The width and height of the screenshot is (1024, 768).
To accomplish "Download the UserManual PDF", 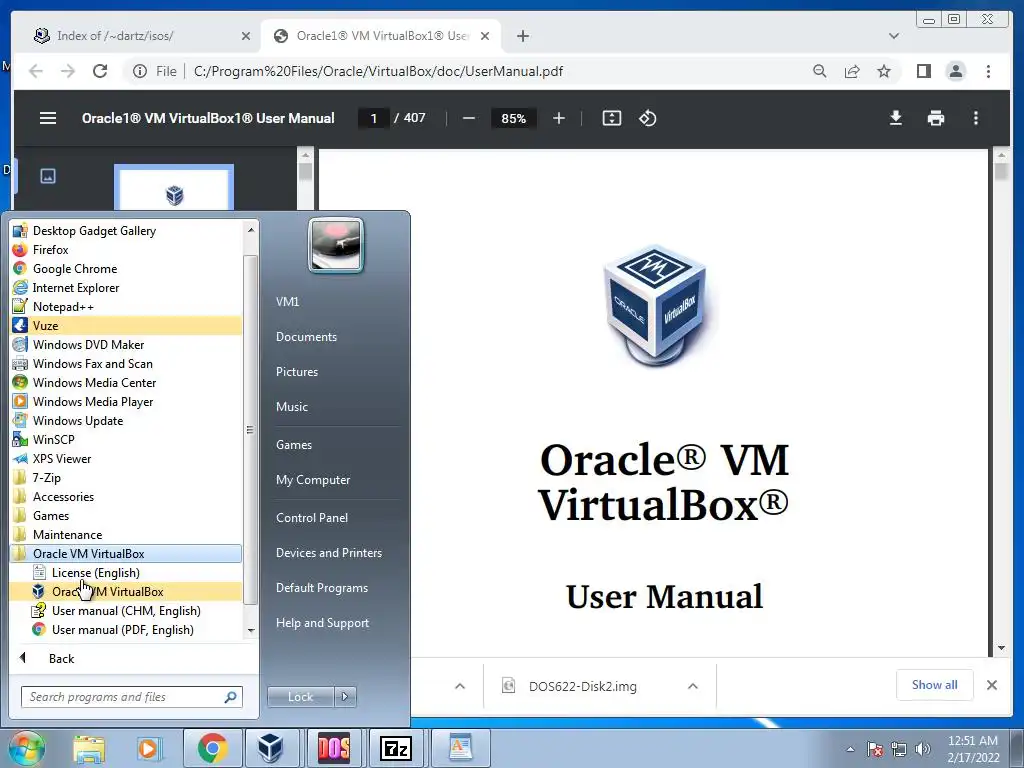I will point(896,118).
